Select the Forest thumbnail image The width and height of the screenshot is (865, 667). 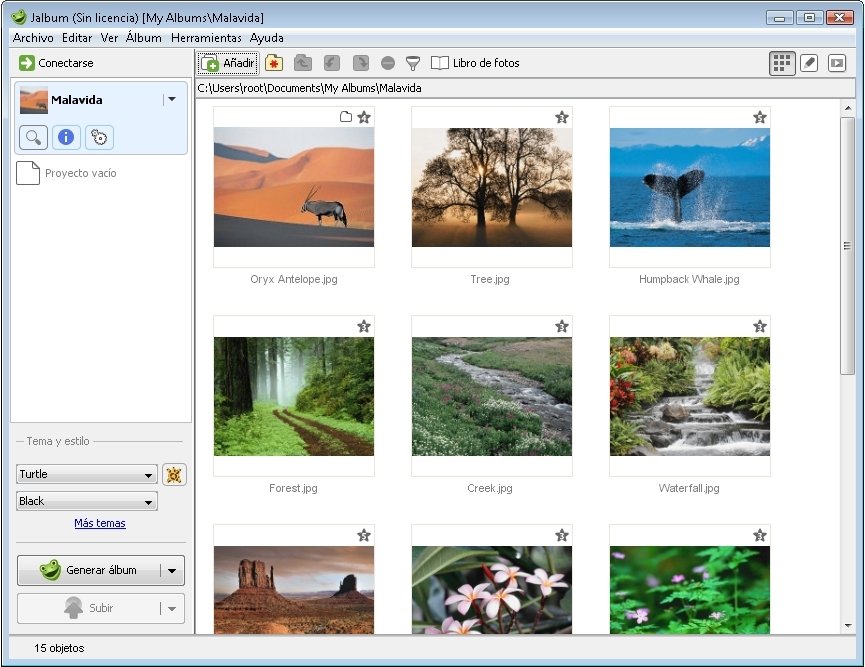(x=294, y=396)
